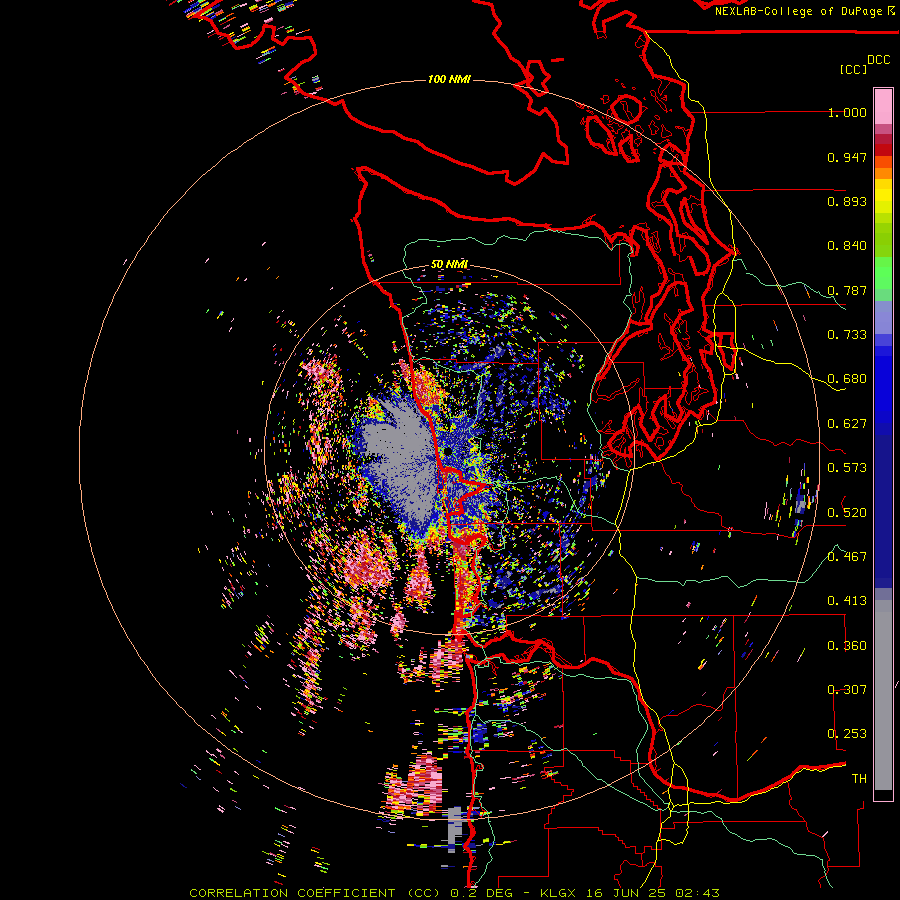Click the DCC legend title
The image size is (900, 900).
[x=878, y=60]
